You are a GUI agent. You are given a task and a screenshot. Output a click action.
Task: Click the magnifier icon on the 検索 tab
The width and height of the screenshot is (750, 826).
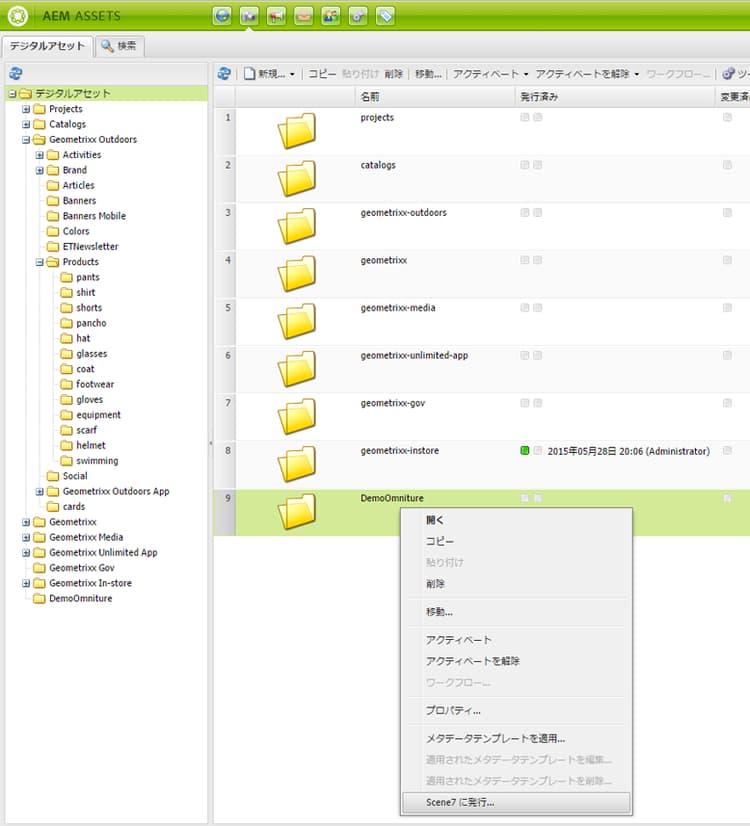(x=107, y=46)
